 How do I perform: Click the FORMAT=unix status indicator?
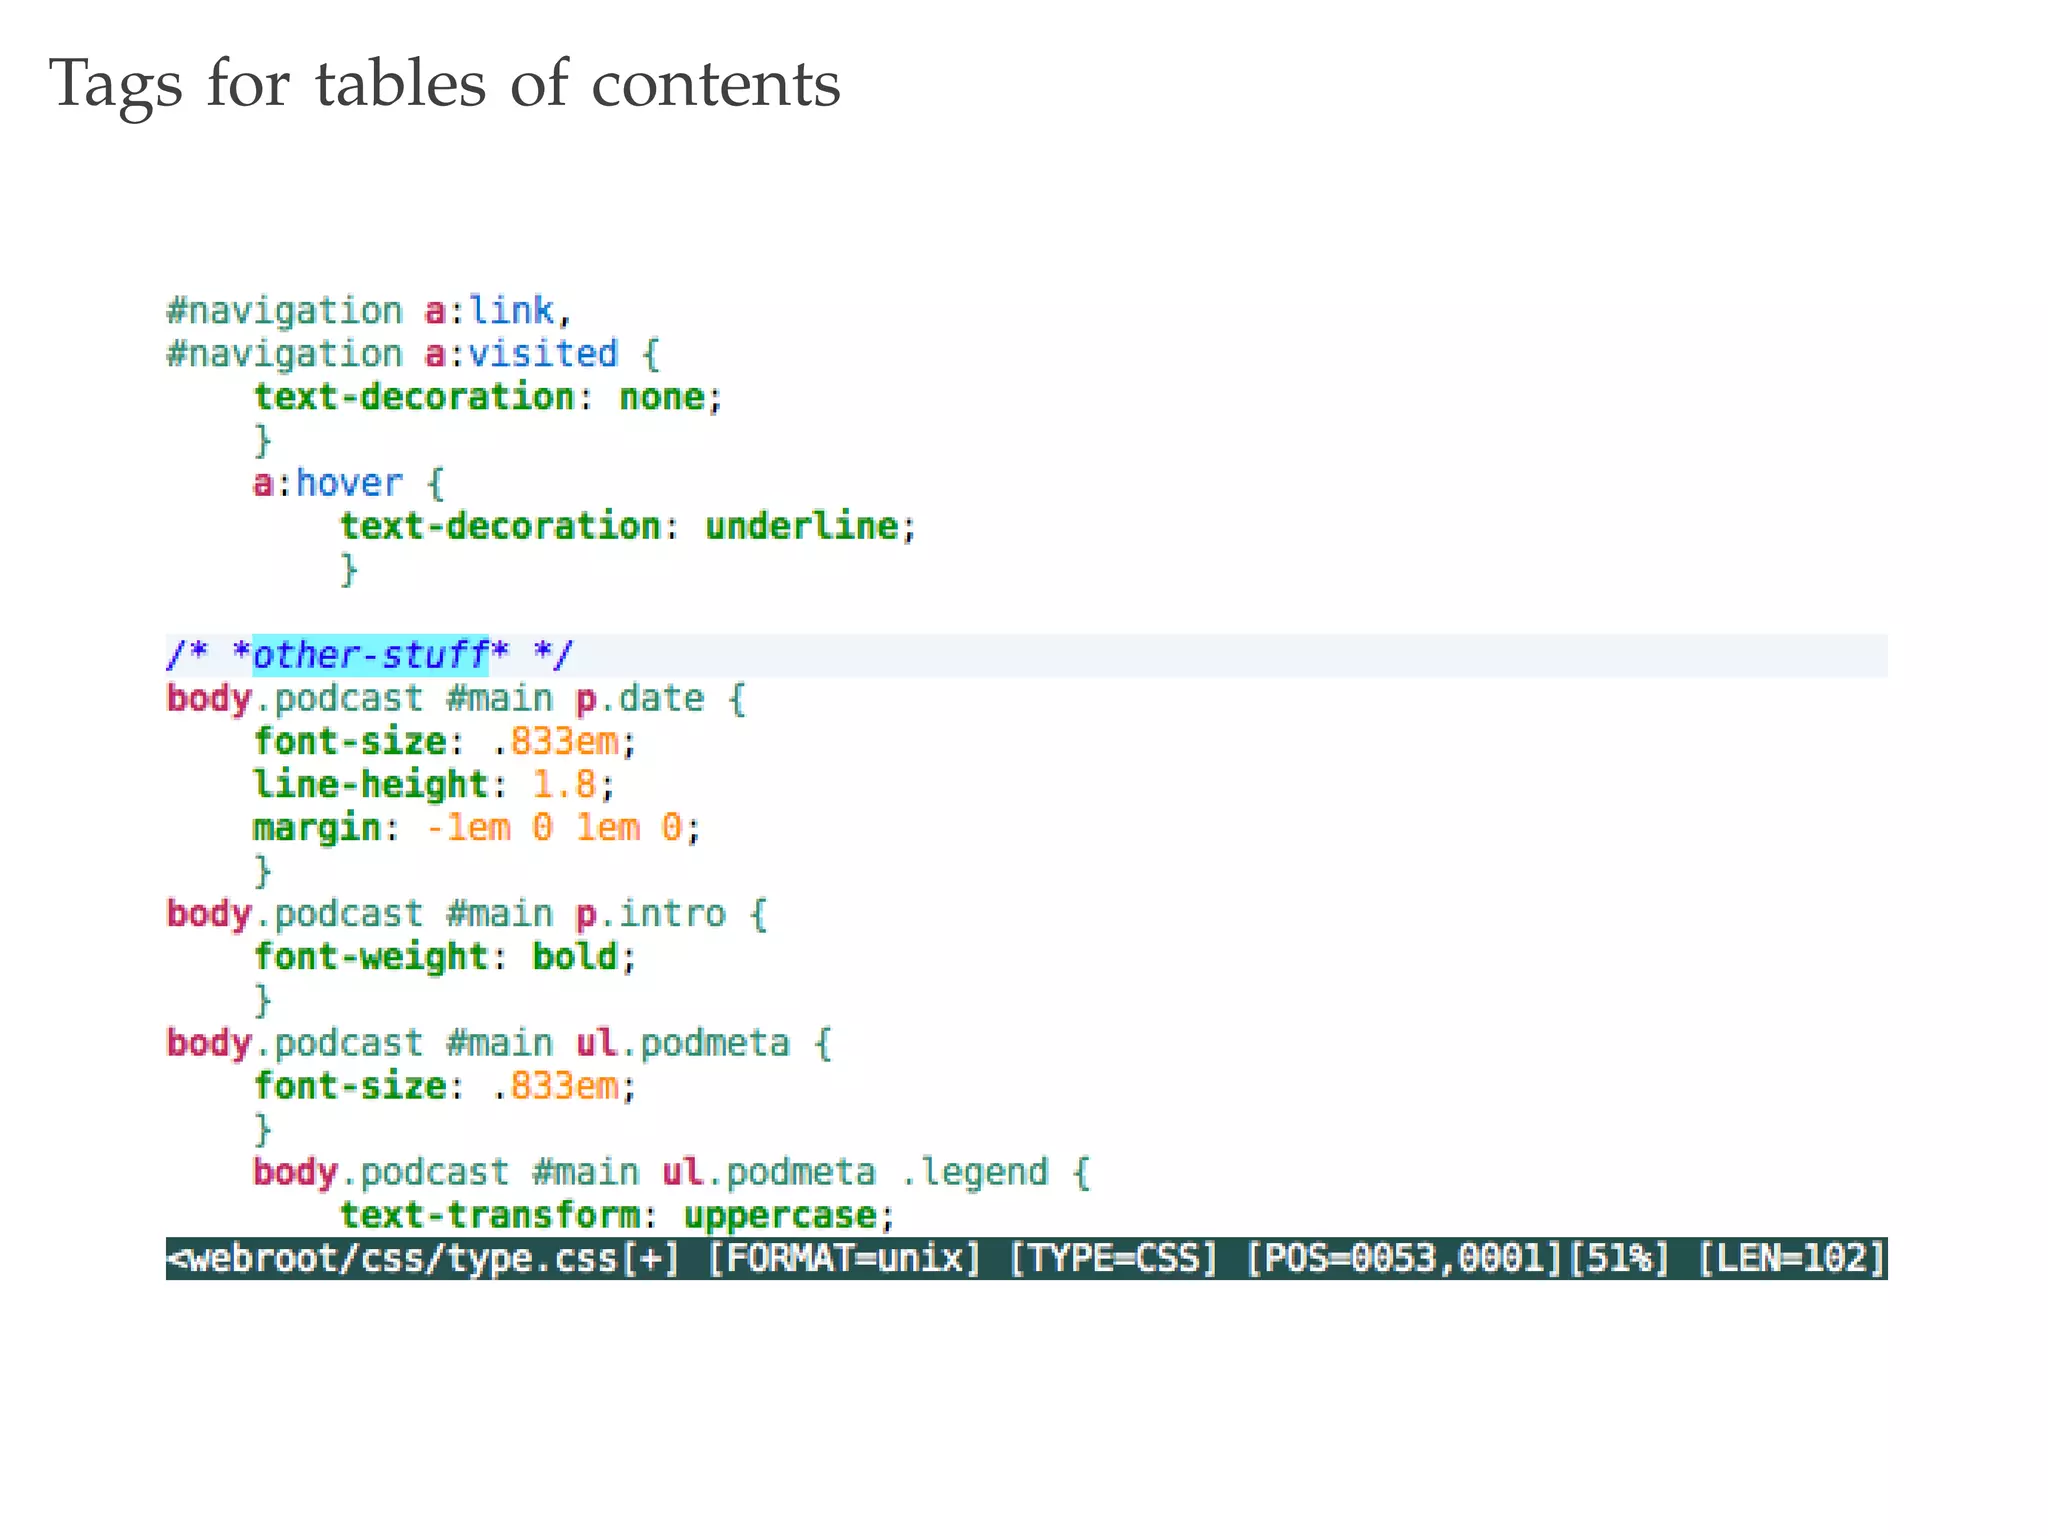coord(844,1258)
